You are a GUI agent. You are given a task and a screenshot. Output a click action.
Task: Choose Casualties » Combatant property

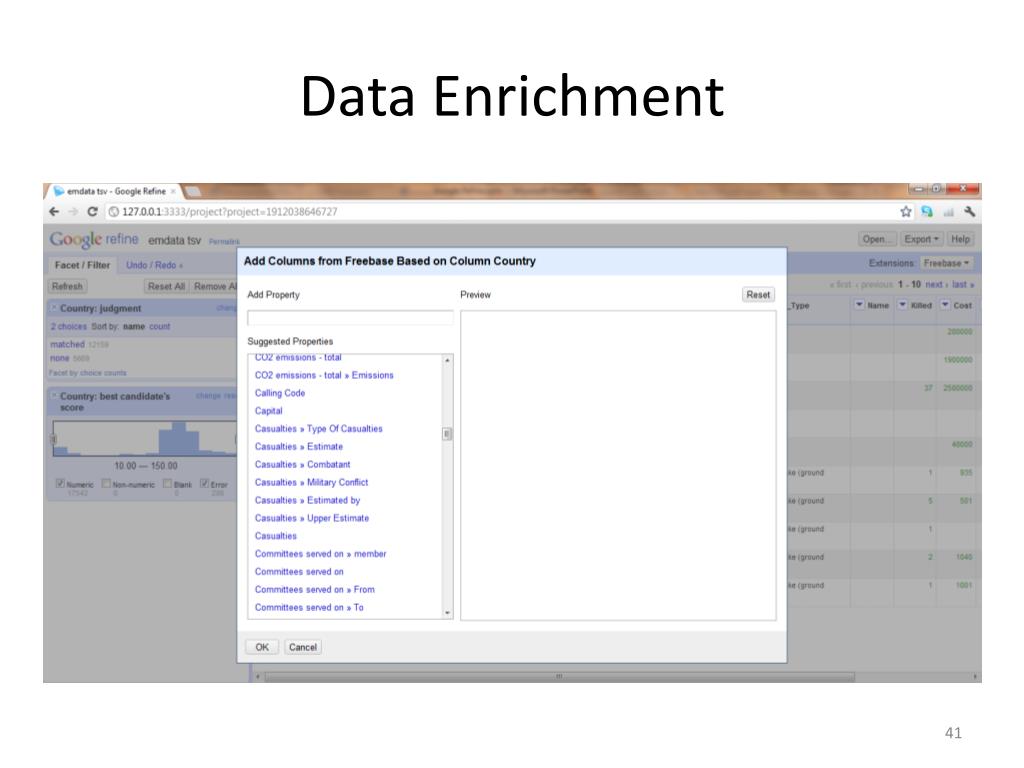click(x=302, y=464)
